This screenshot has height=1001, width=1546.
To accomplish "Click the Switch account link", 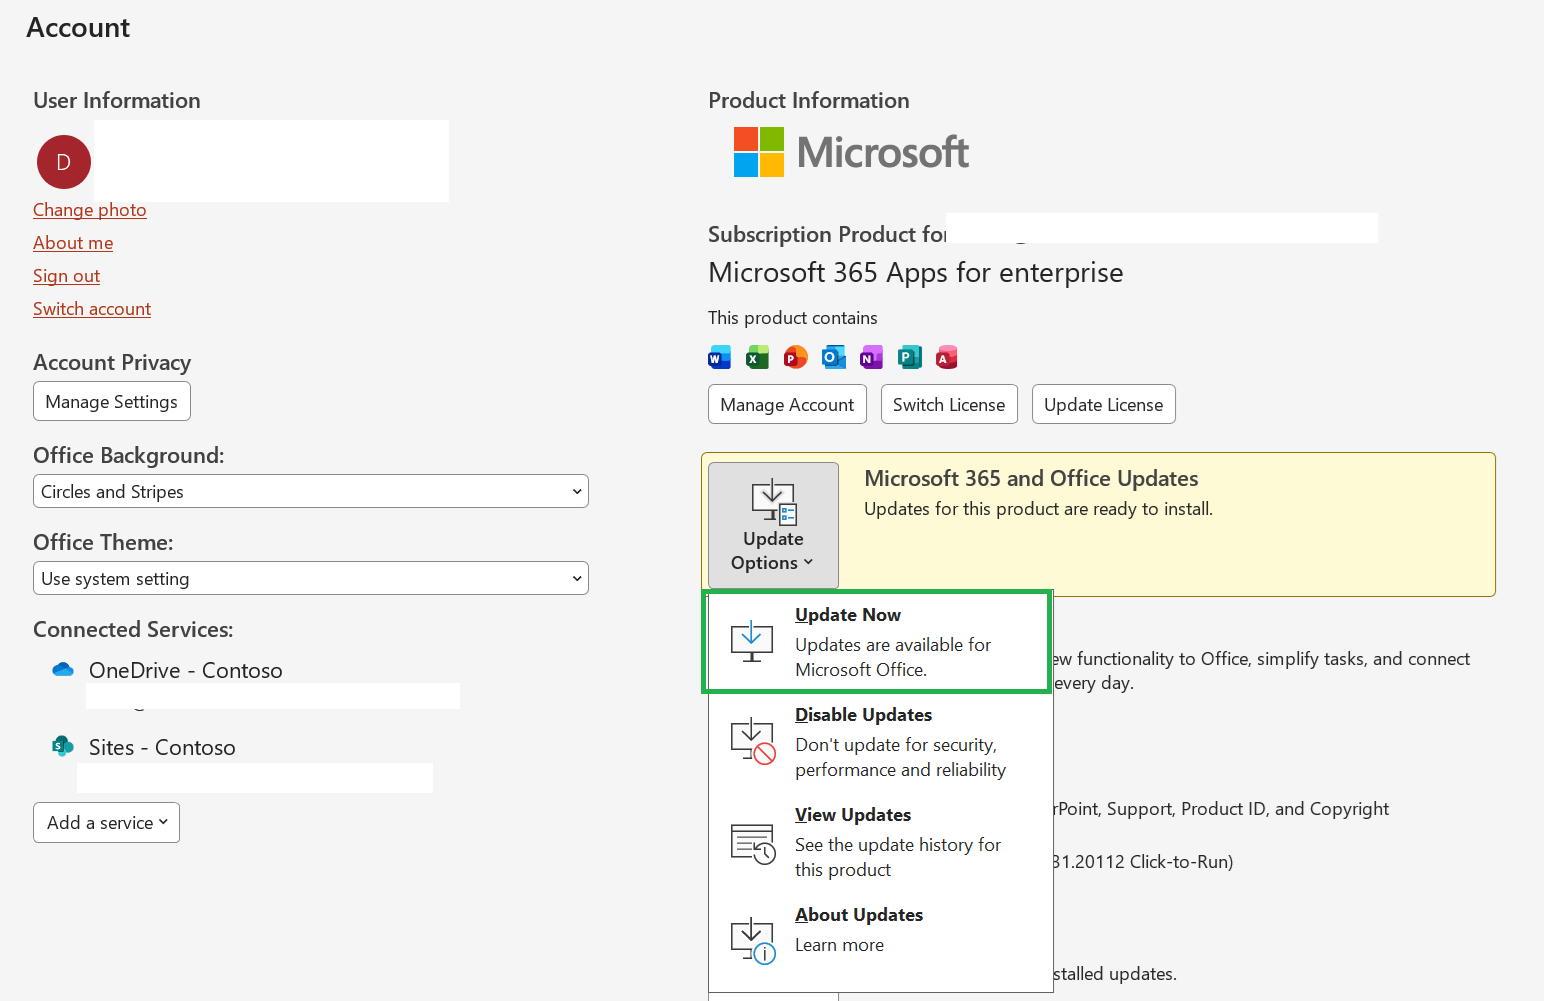I will [x=92, y=309].
